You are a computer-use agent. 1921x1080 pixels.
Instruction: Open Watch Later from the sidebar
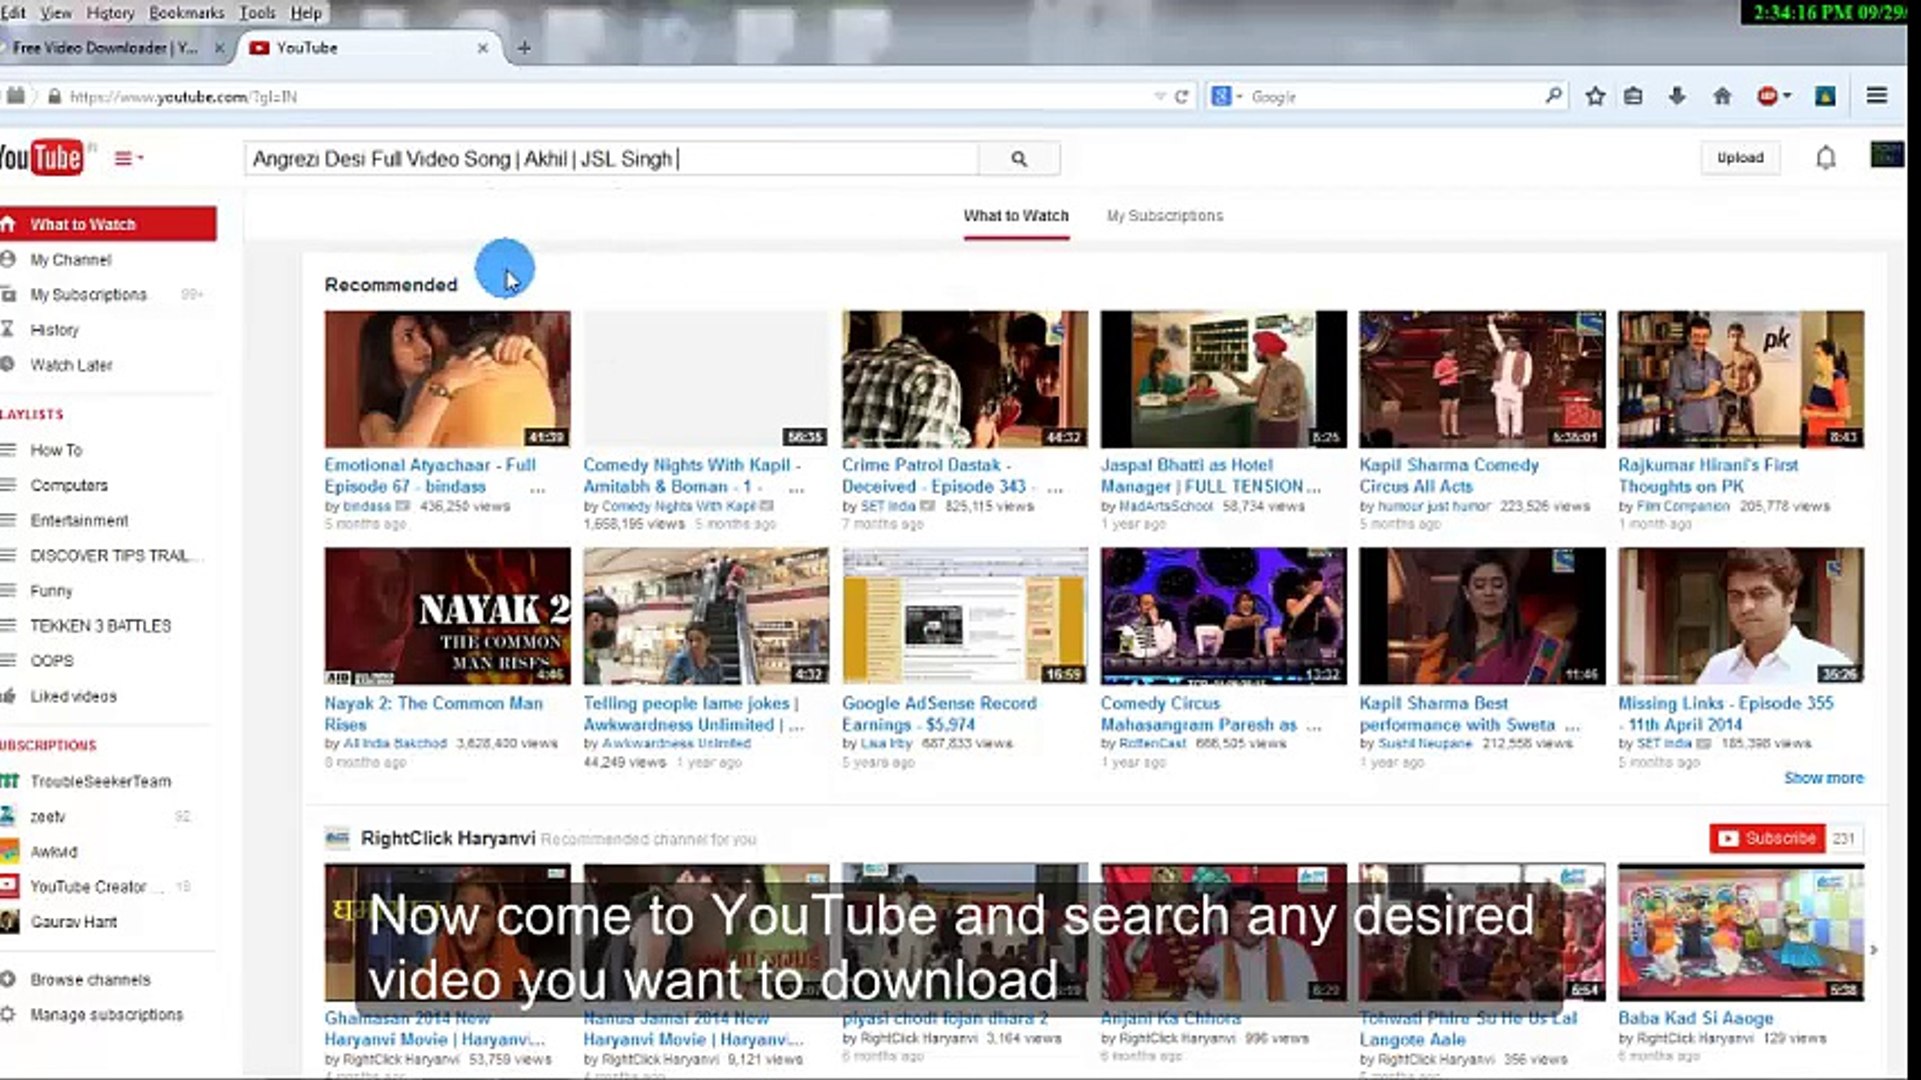[70, 365]
